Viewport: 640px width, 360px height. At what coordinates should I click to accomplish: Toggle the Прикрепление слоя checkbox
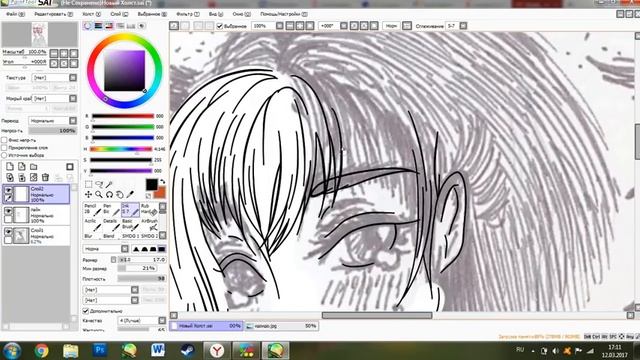tap(4, 147)
